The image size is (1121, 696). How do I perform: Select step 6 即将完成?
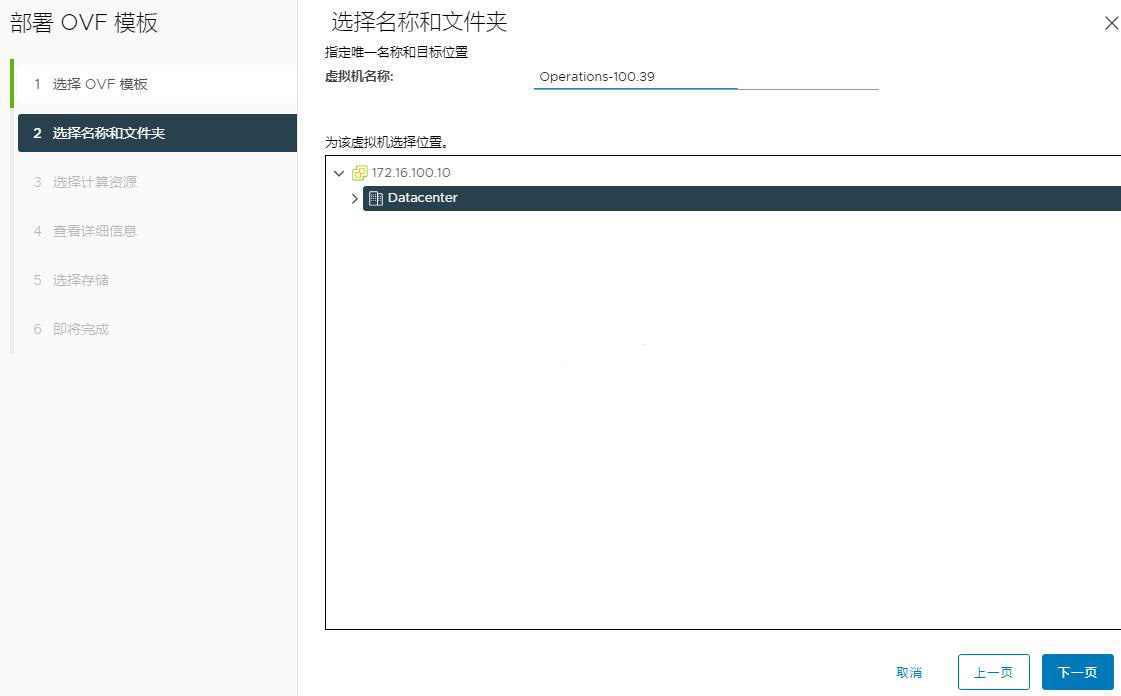point(80,329)
